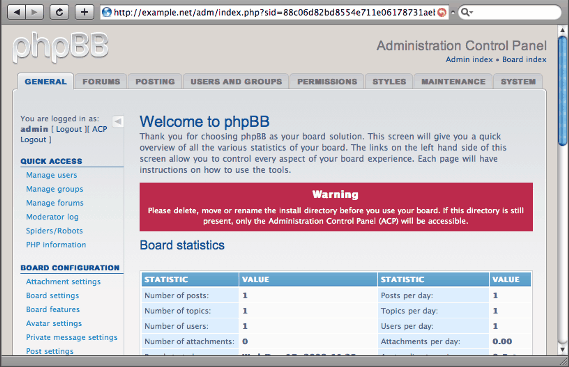Go back with the browser back arrow

17,12
